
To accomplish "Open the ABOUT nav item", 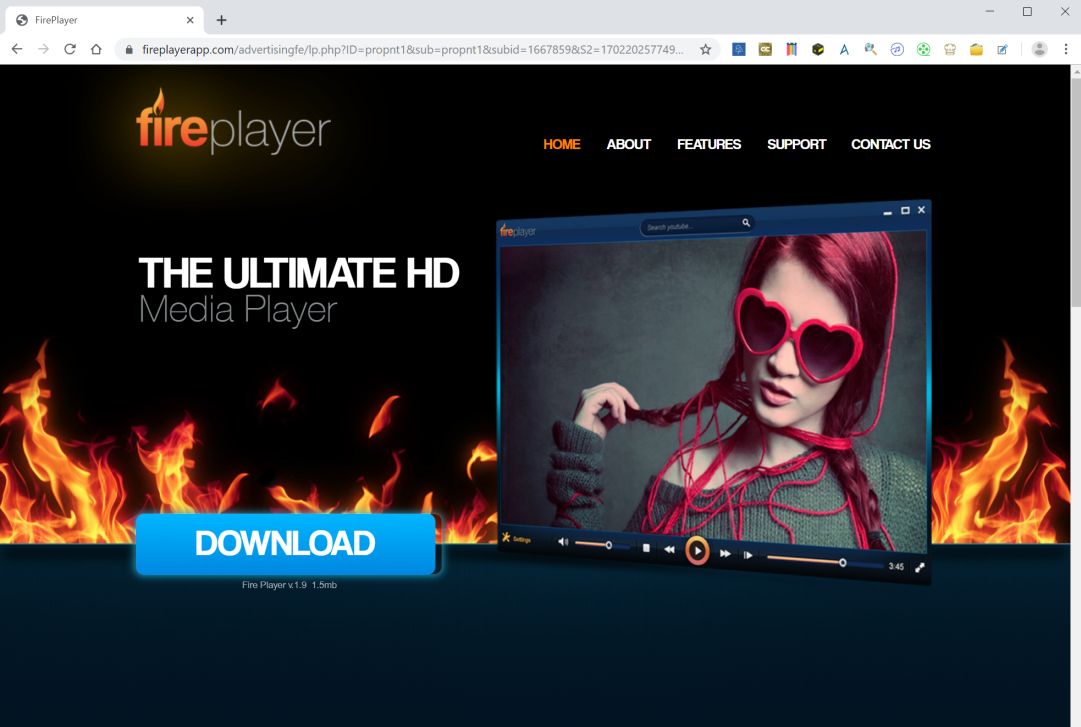I will coord(628,144).
